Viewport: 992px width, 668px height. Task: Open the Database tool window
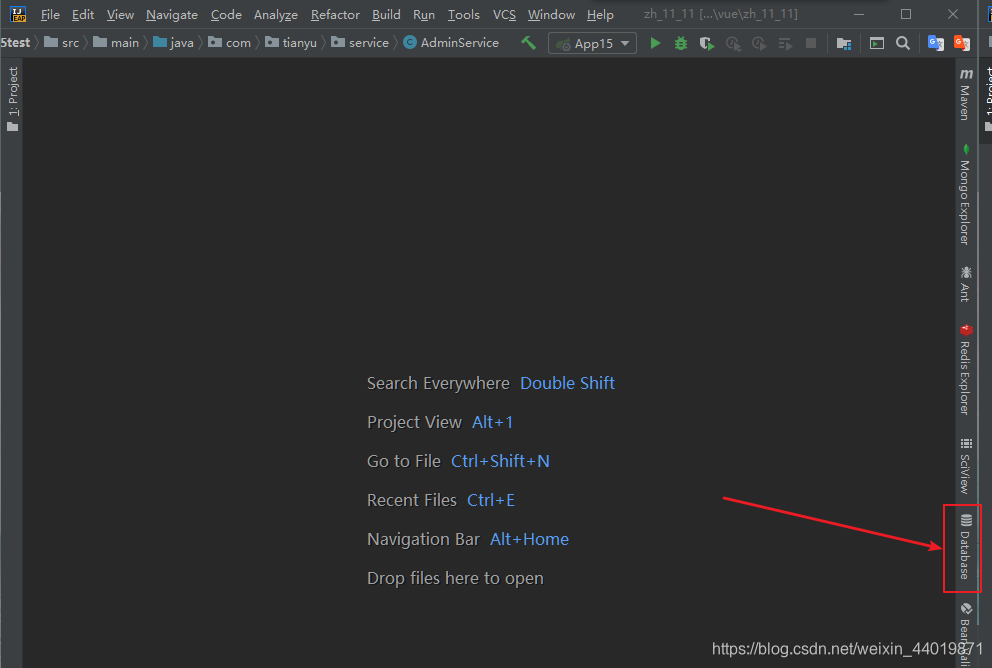(x=965, y=547)
